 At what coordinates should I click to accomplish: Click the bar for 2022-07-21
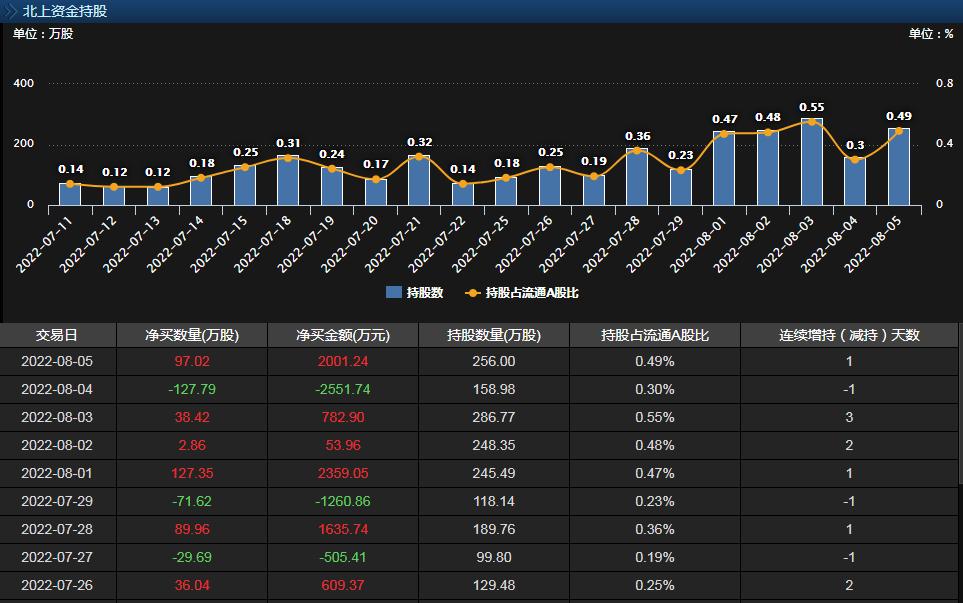[x=419, y=181]
